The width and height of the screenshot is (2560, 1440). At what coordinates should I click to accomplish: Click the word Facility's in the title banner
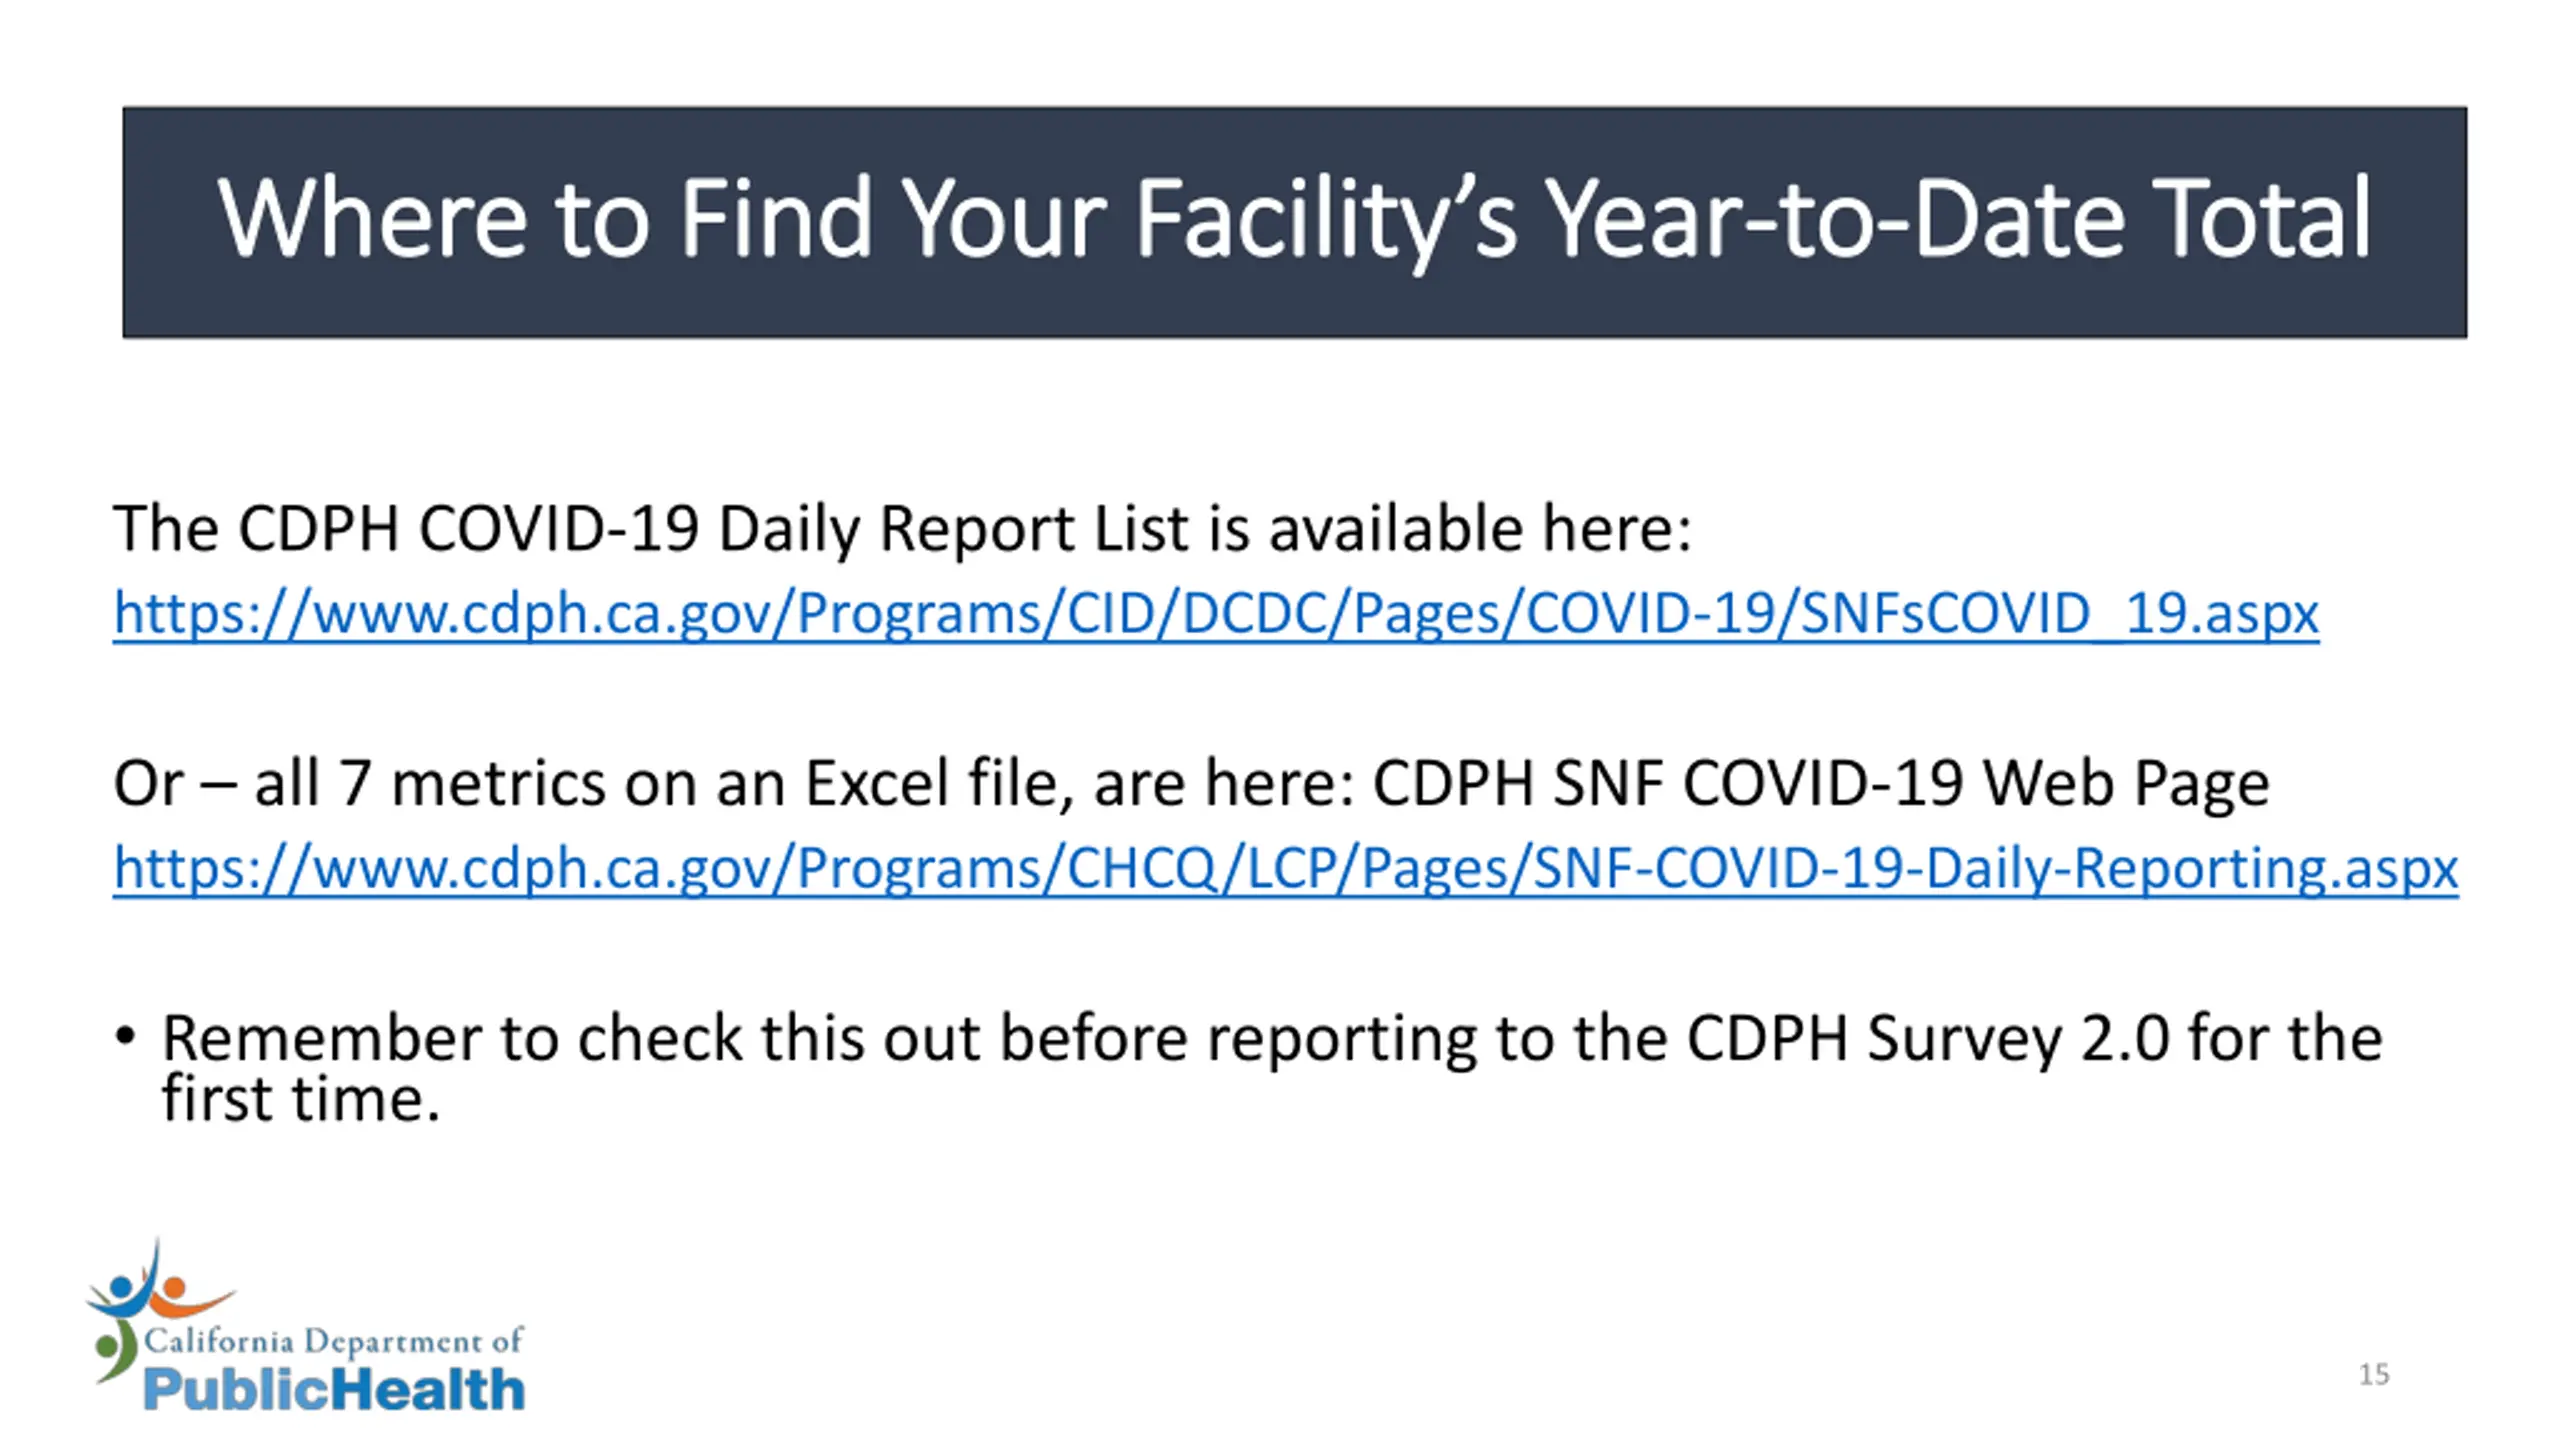click(1326, 220)
